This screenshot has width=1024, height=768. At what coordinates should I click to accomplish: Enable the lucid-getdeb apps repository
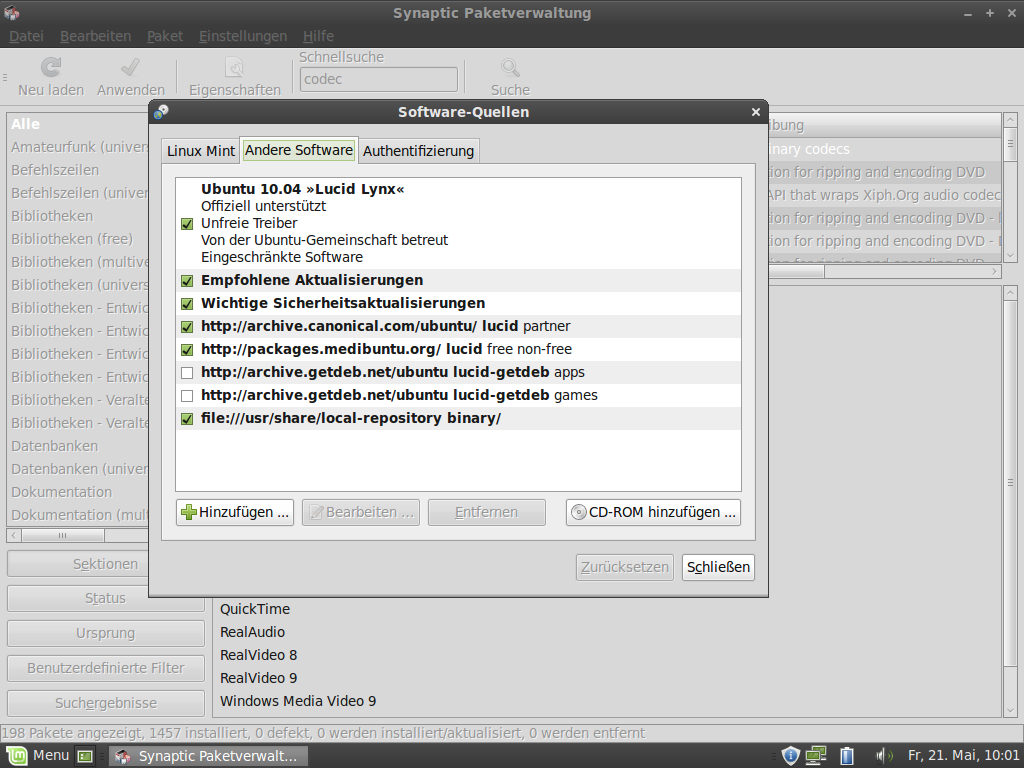187,372
